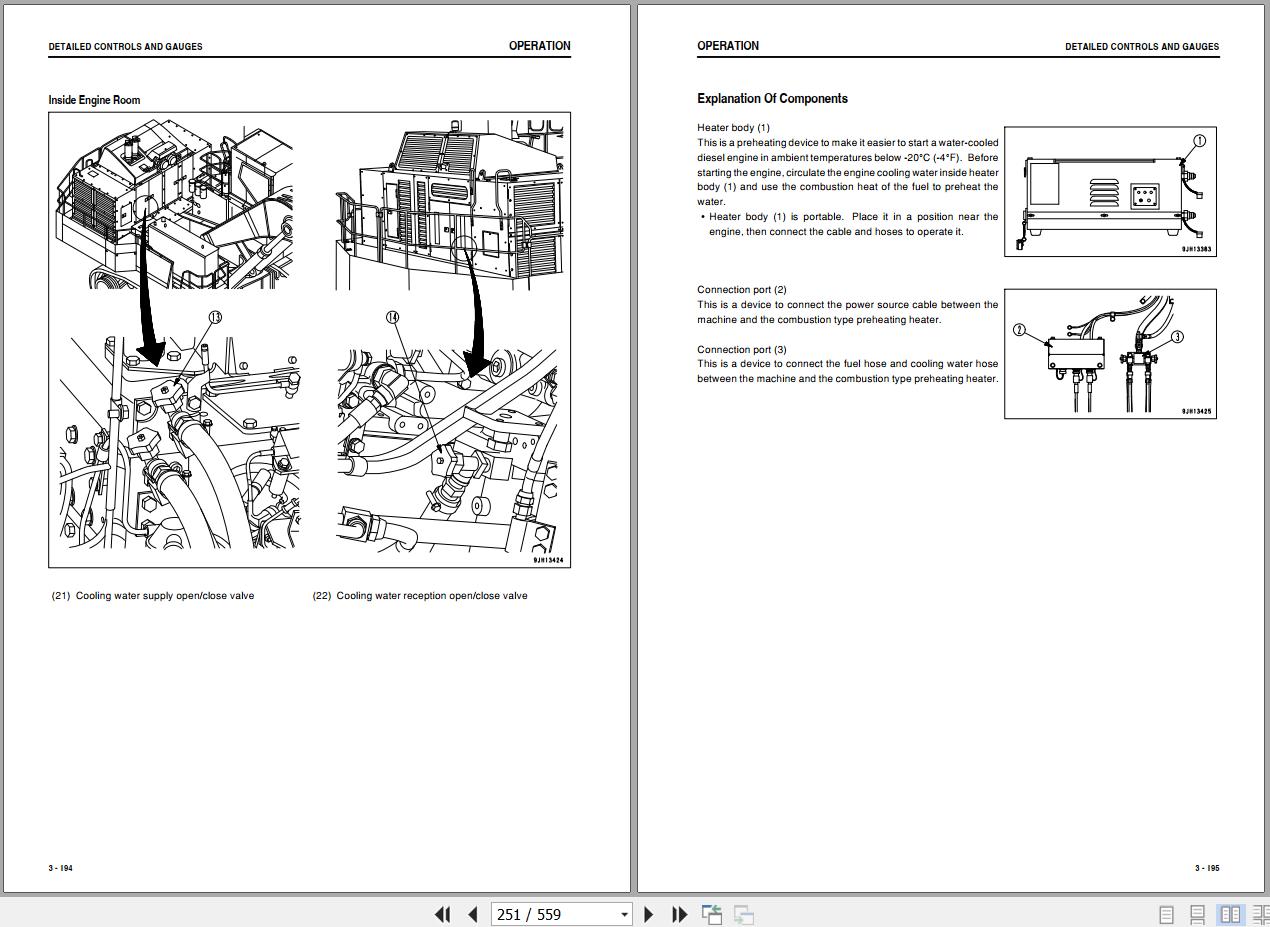Screen dimensions: 1270x927
Task: Select the two-page continuous facing view
Action: 1260,914
